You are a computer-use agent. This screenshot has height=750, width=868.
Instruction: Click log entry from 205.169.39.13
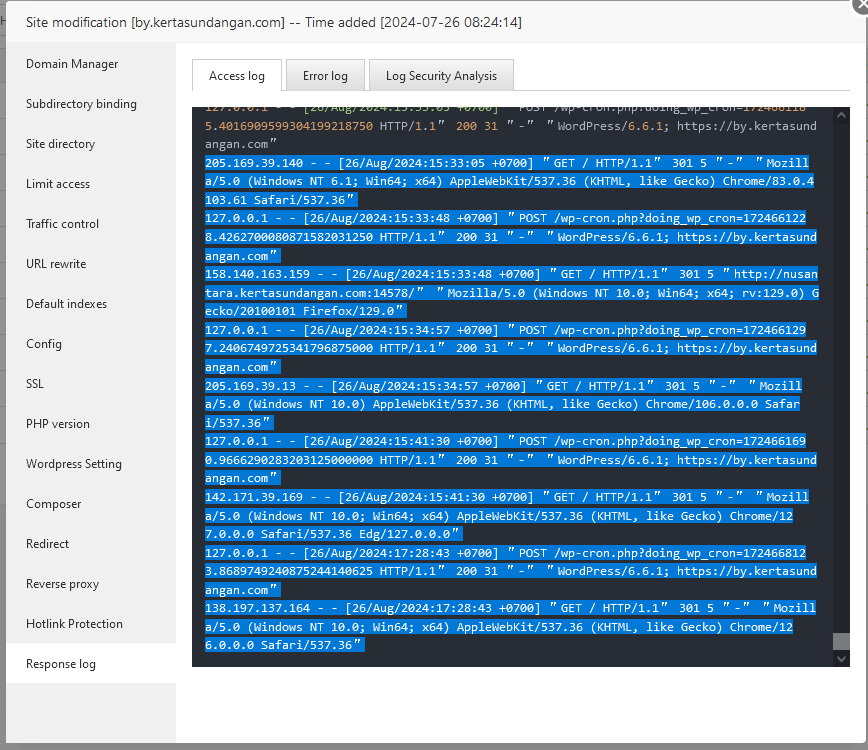click(x=503, y=404)
